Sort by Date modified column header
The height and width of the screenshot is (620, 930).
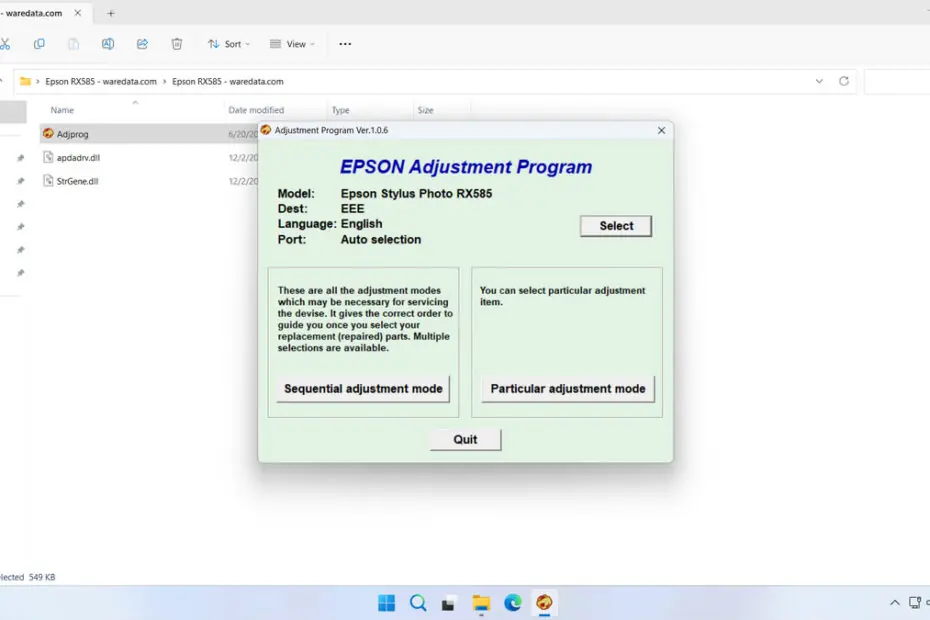tap(256, 110)
